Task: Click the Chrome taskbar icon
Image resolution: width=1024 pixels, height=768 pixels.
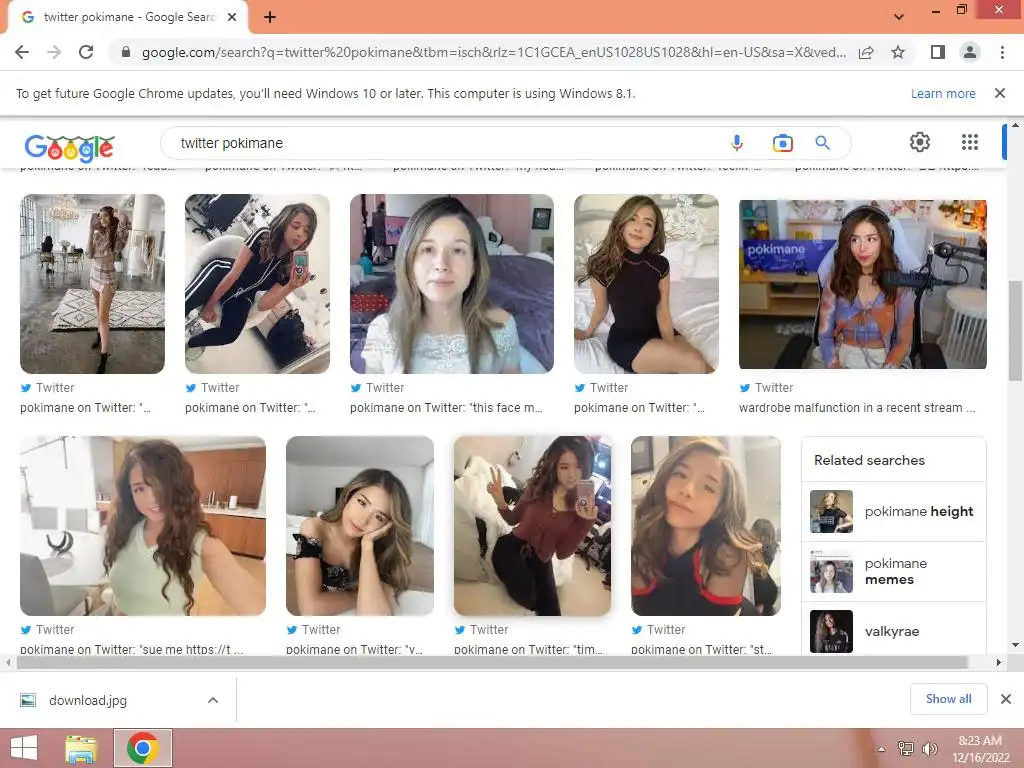Action: tap(143, 748)
